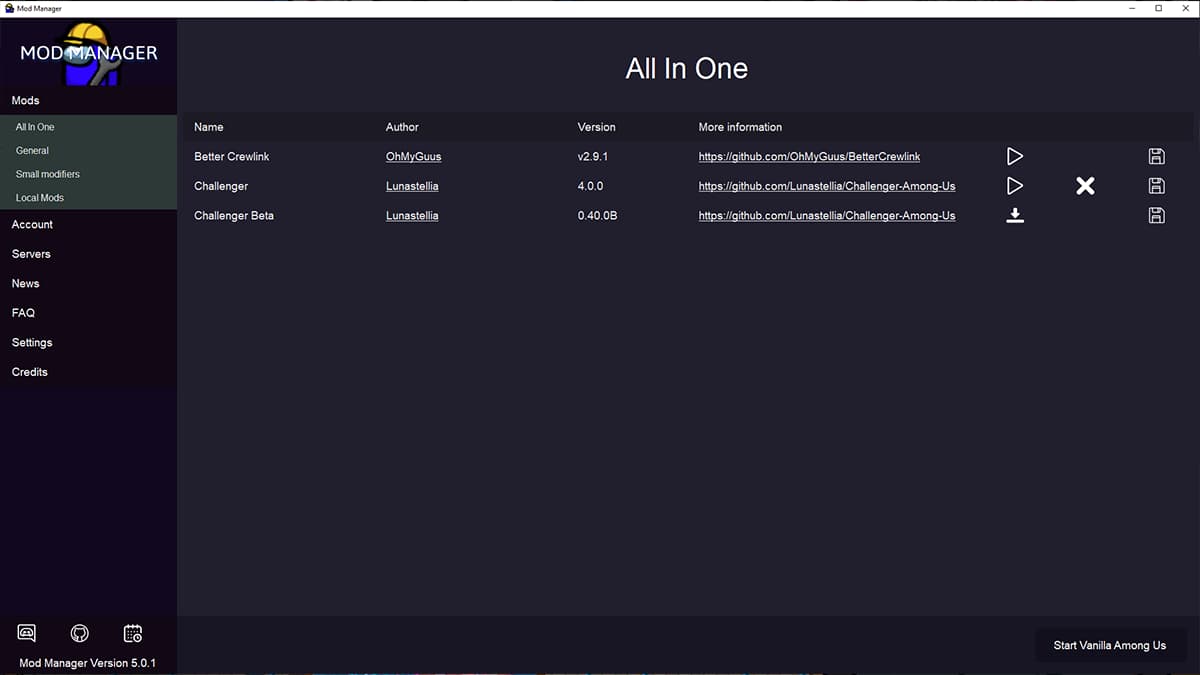The height and width of the screenshot is (675, 1200).
Task: Open the Account section
Action: (x=33, y=225)
